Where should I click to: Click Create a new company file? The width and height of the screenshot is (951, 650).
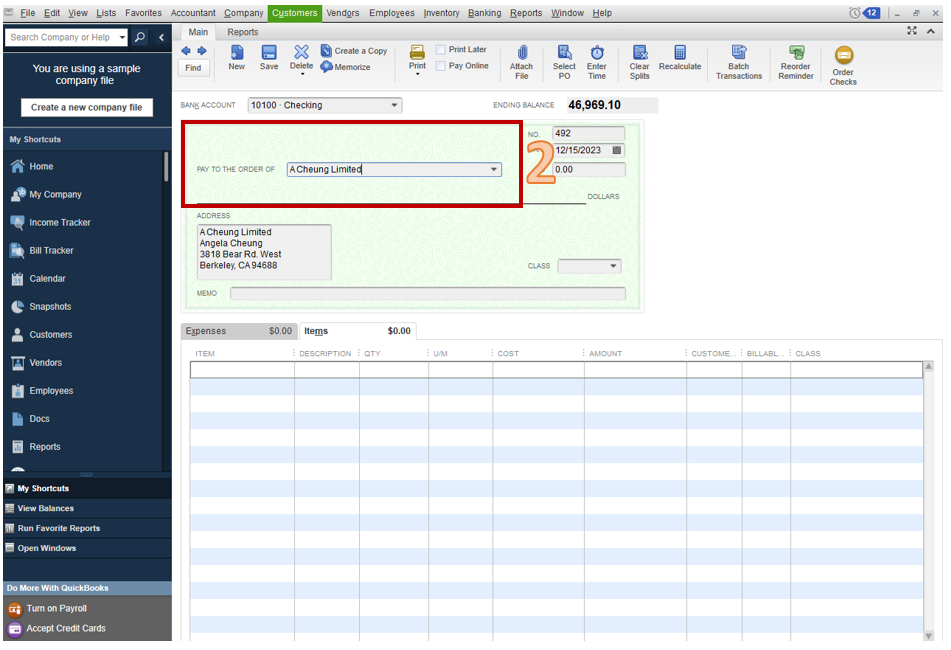87,107
